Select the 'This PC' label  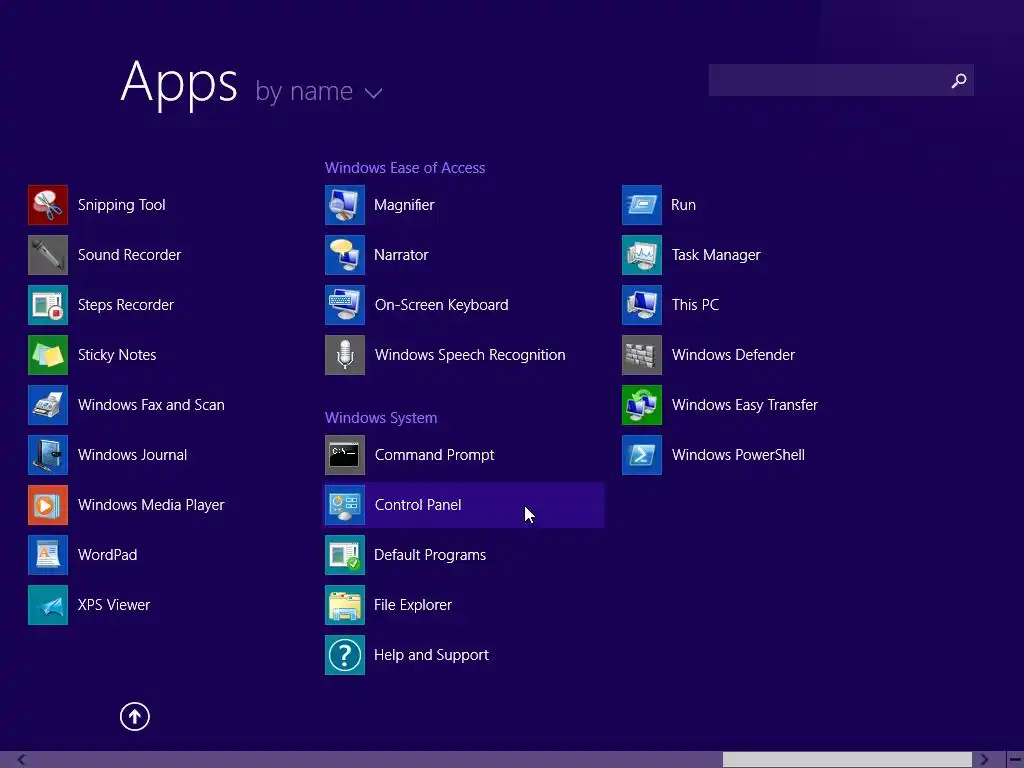tap(695, 305)
